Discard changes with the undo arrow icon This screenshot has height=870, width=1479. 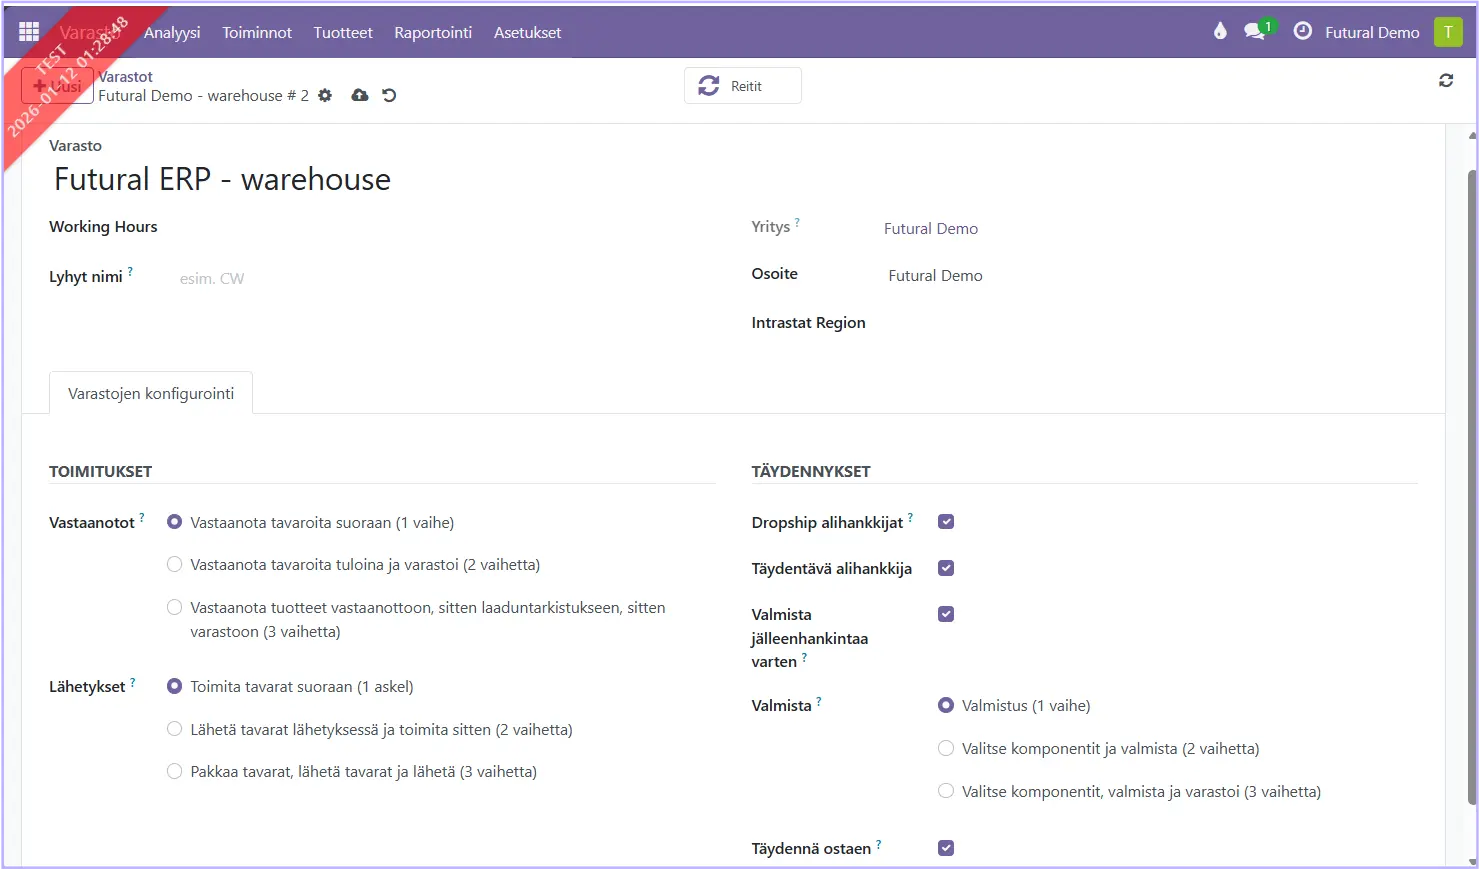click(x=390, y=95)
